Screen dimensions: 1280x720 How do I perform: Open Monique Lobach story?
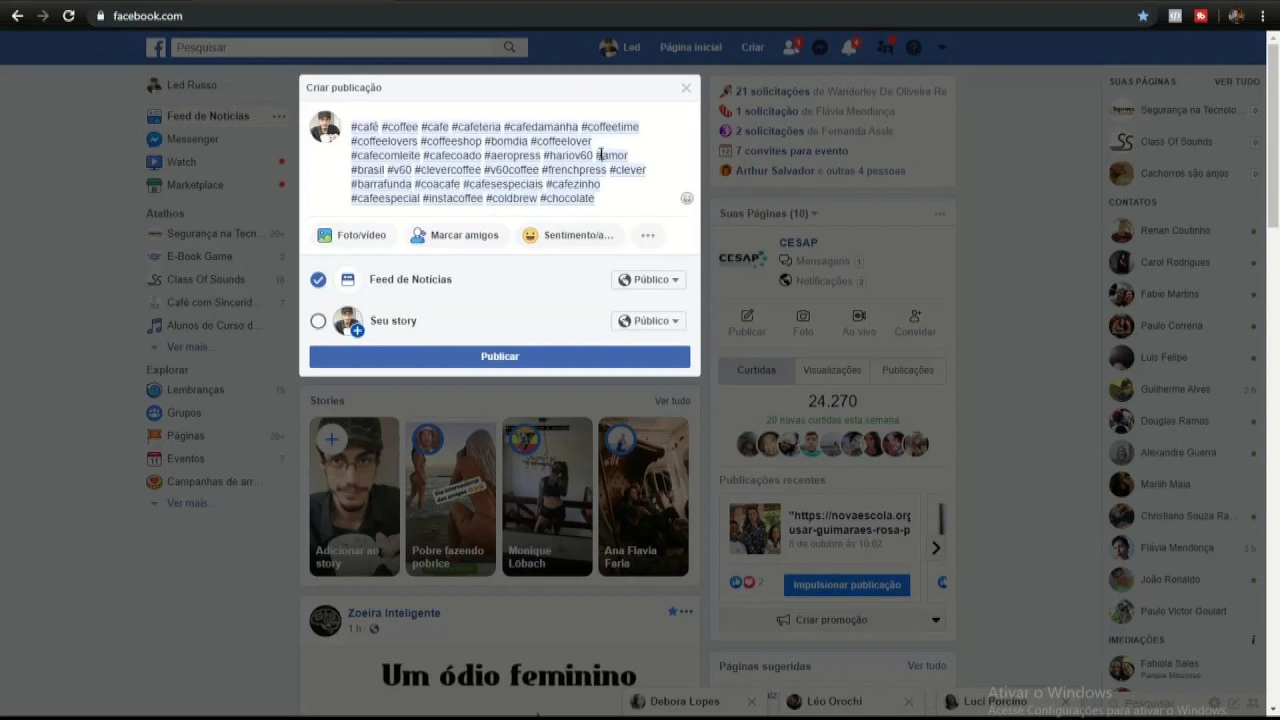(547, 497)
